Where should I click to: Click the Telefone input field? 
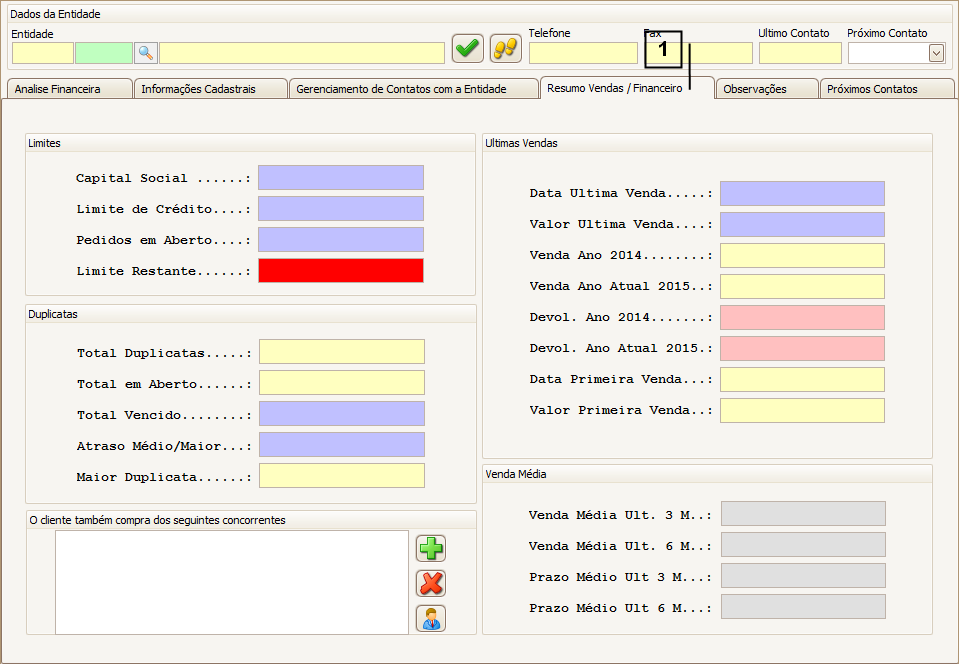pyautogui.click(x=583, y=53)
